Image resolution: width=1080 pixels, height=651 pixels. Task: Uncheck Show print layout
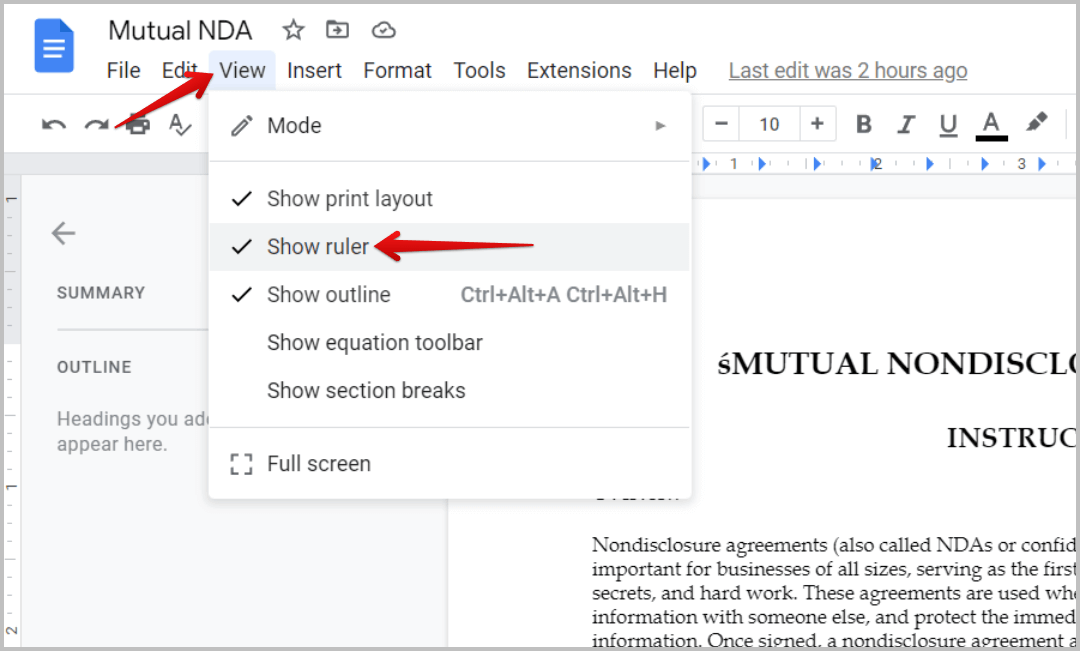[349, 199]
